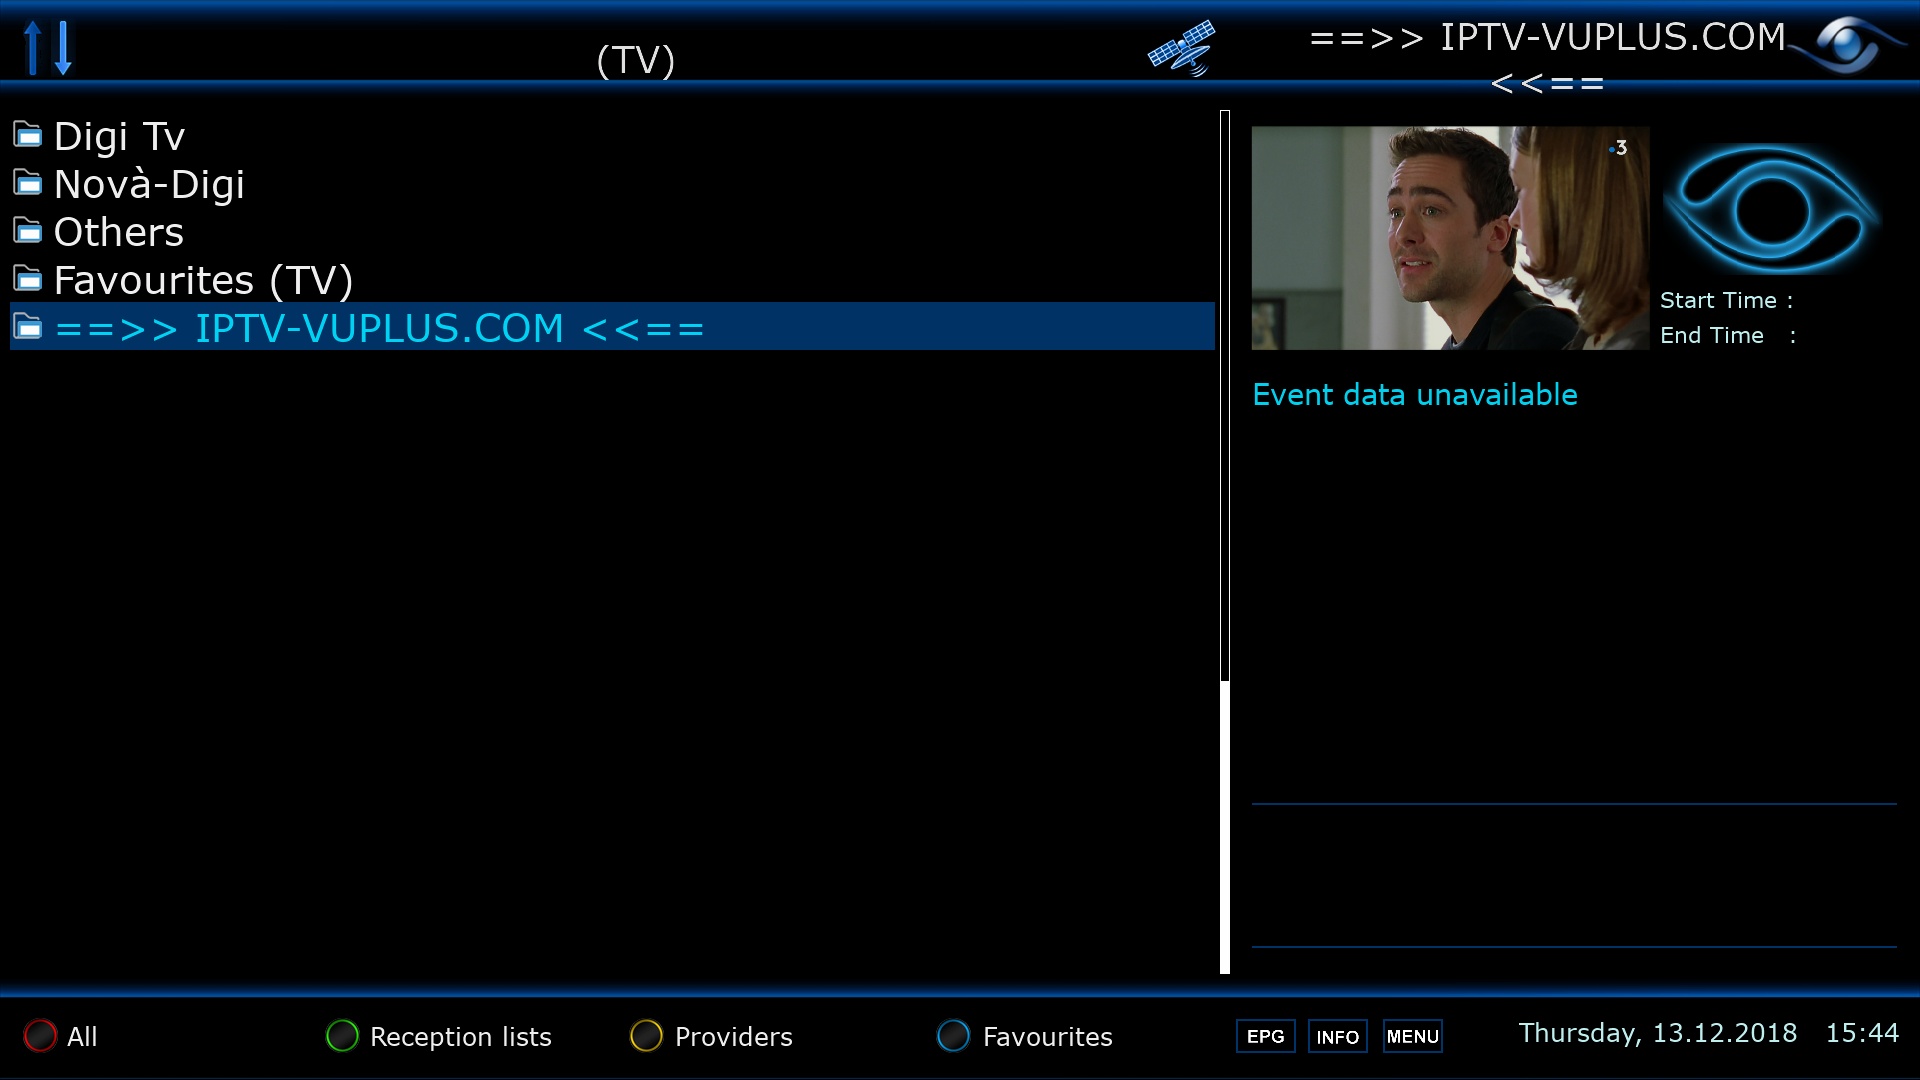1920x1080 pixels.
Task: Click the satellite dish icon
Action: (x=1182, y=47)
